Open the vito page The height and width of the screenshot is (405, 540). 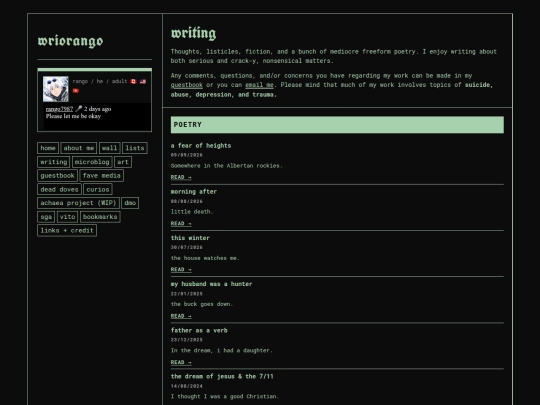[68, 217]
